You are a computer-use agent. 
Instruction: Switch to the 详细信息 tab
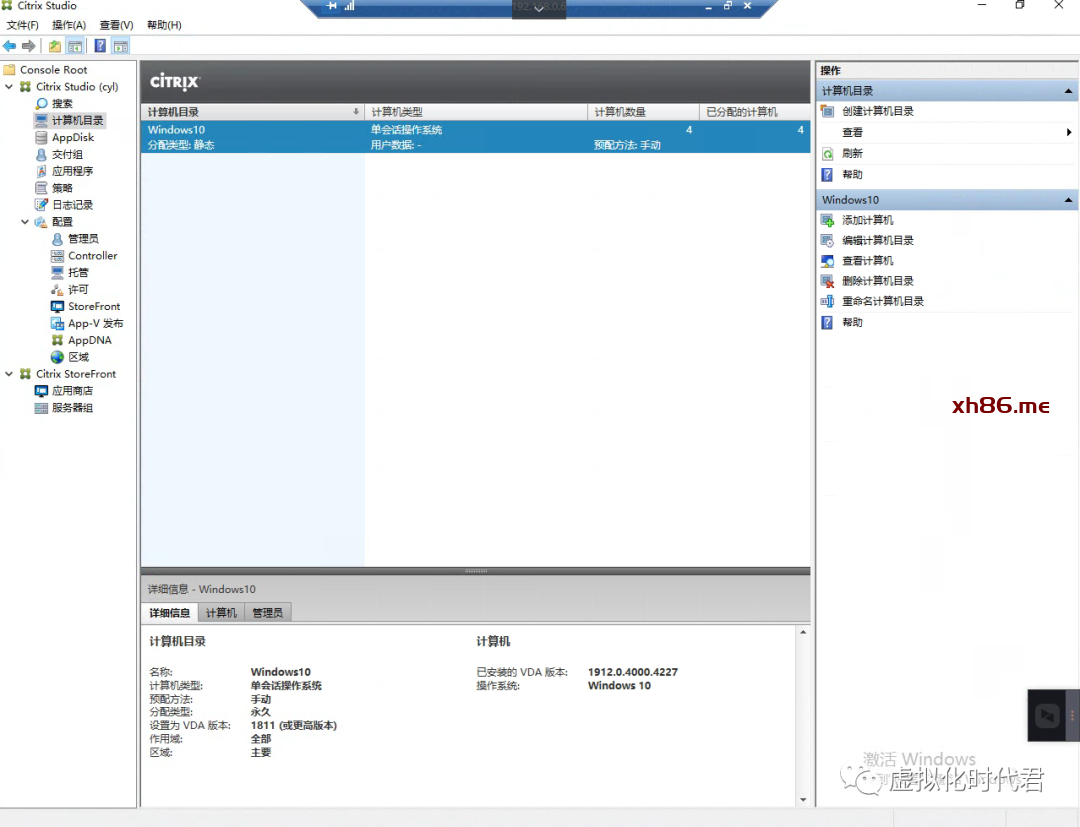tap(169, 612)
